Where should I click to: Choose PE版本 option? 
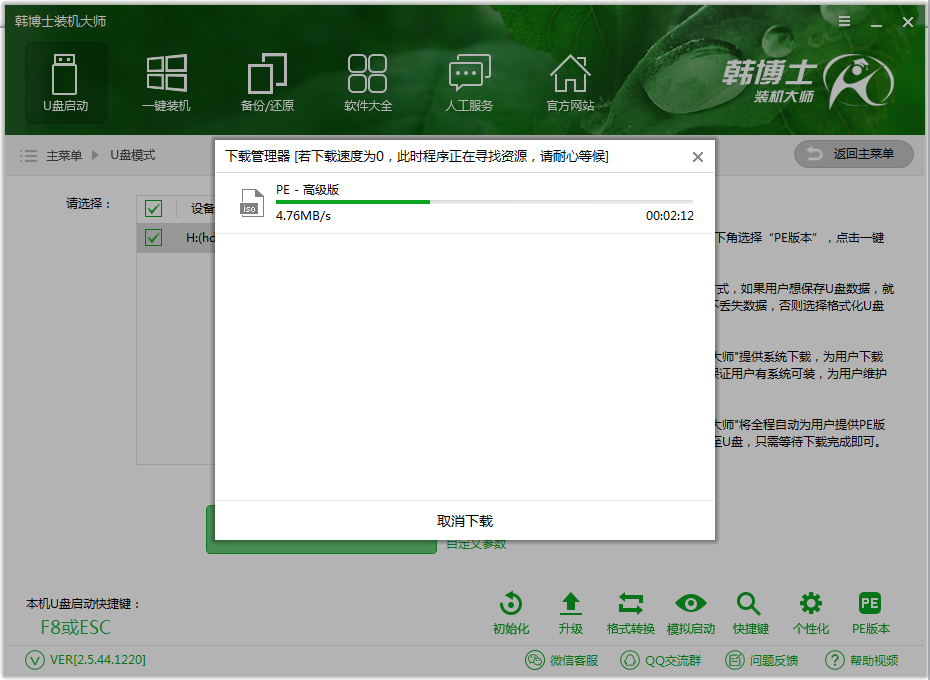coord(871,614)
